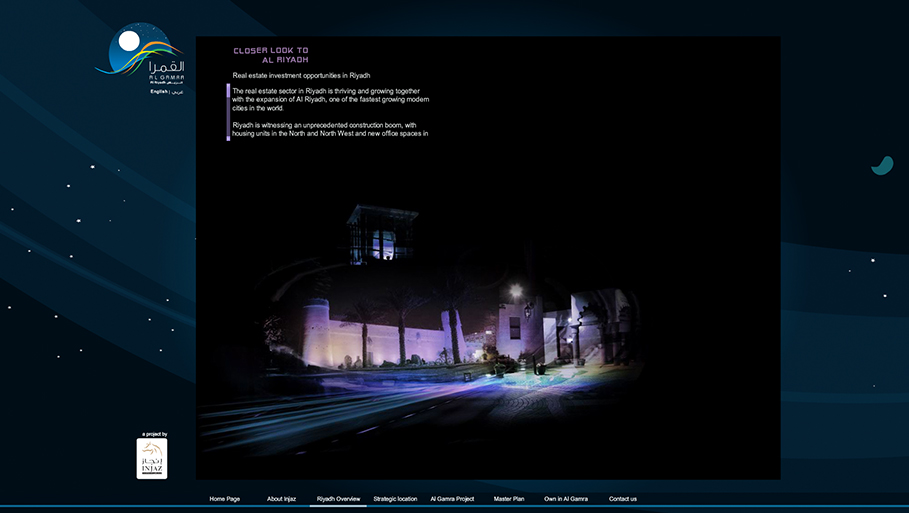Click the 'Real estate investment opportunities' subtitle
The width and height of the screenshot is (909, 513).
pyautogui.click(x=301, y=75)
